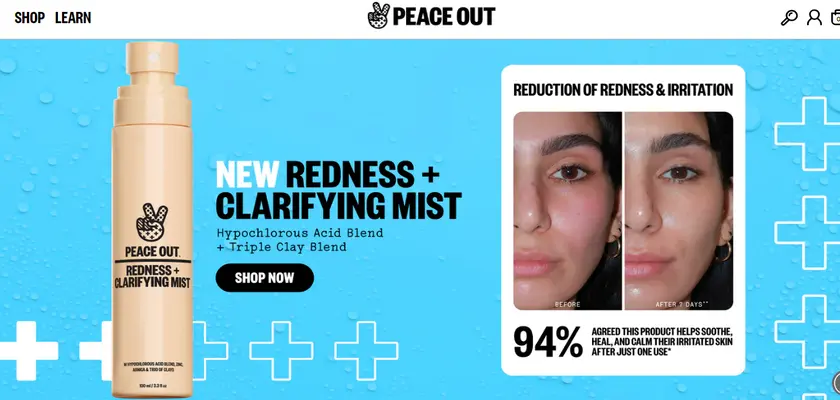Open the SHOP menu
840x400 pixels.
(x=29, y=18)
